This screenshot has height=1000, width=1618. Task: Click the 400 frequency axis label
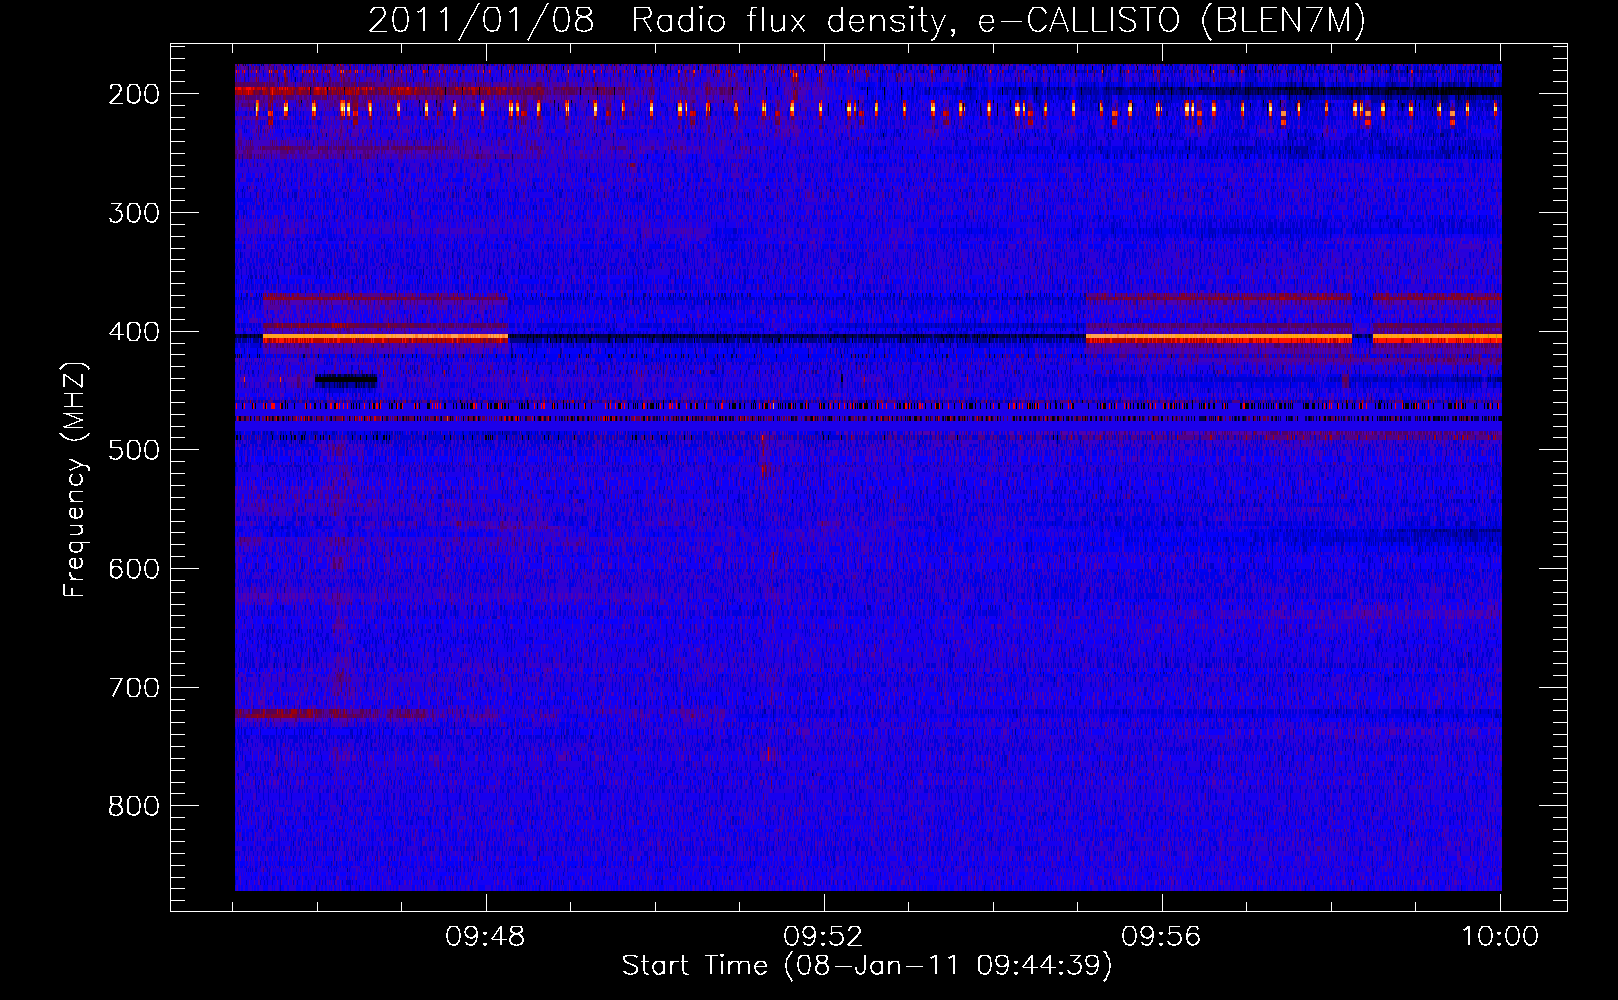pyautogui.click(x=134, y=332)
